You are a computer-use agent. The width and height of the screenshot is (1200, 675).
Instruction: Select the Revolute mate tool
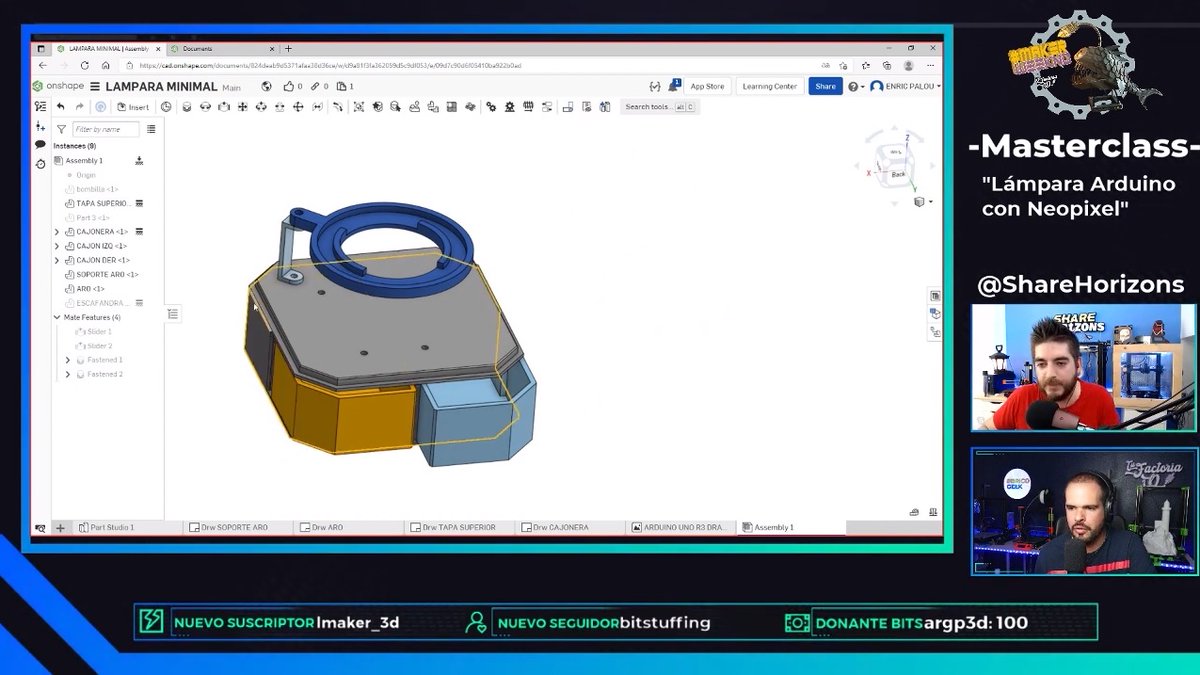(205, 107)
